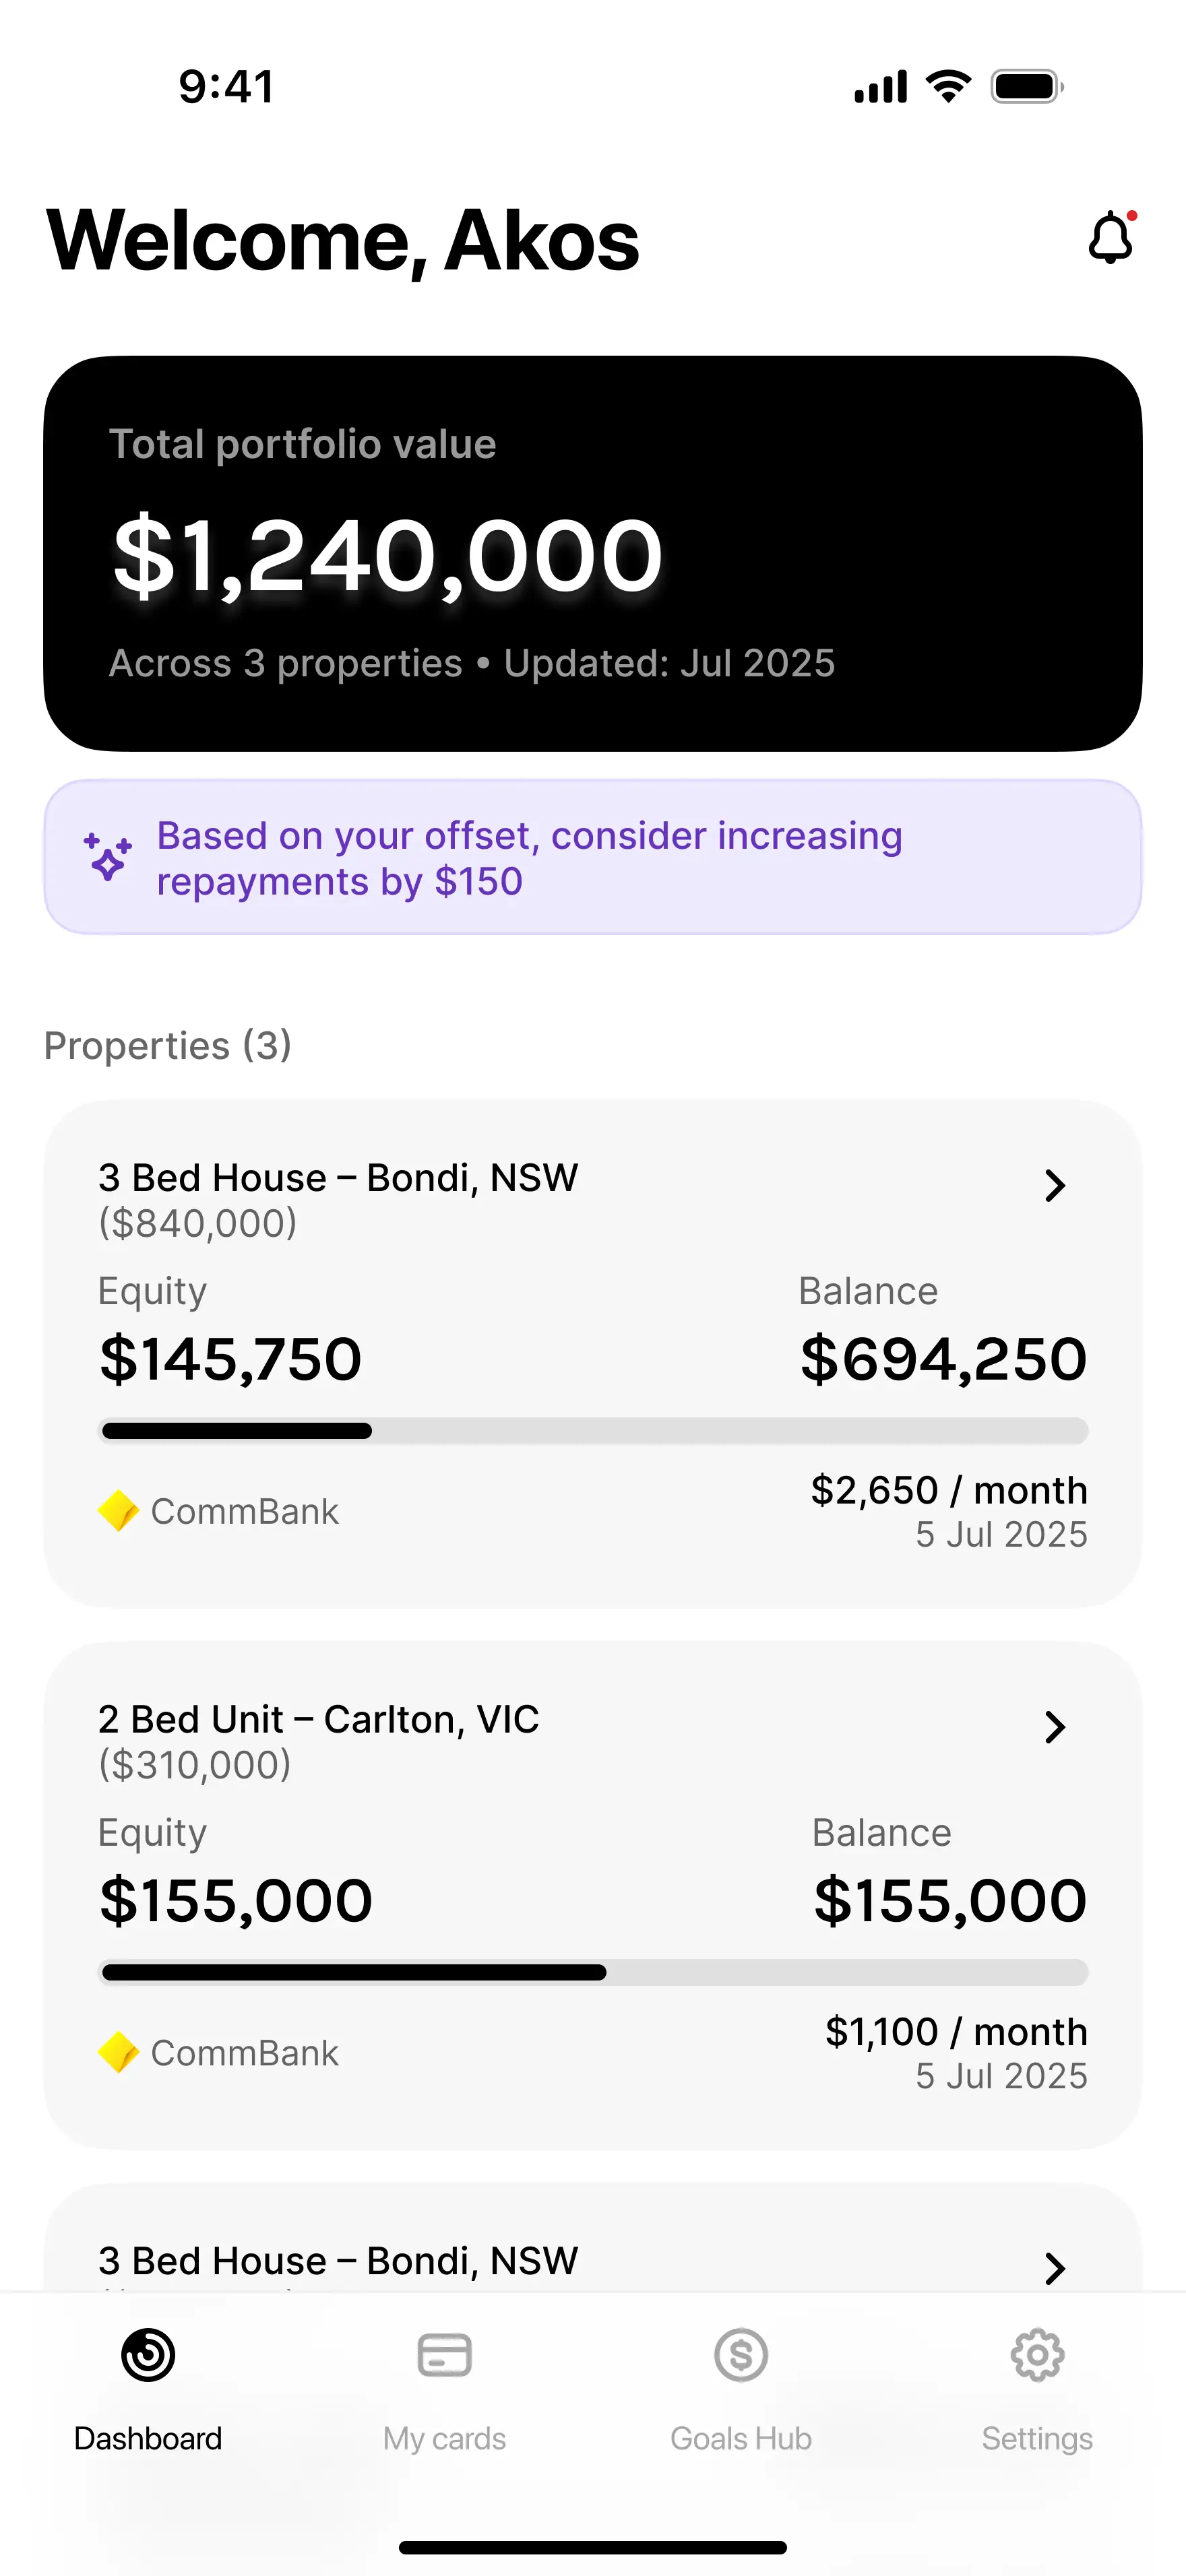Click the Bondi property equity progress bar

[592, 1431]
